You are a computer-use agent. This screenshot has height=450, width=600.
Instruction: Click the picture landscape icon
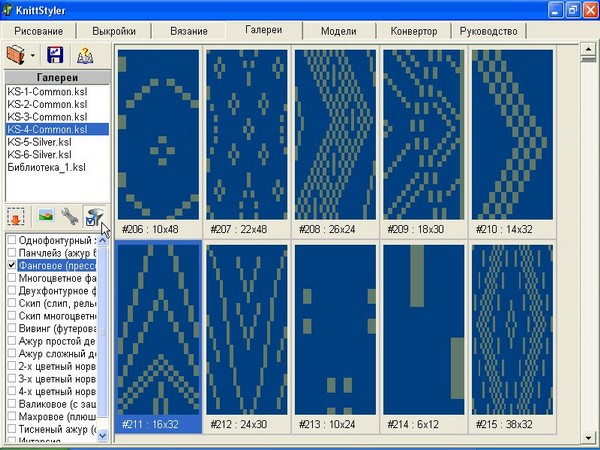pos(46,215)
